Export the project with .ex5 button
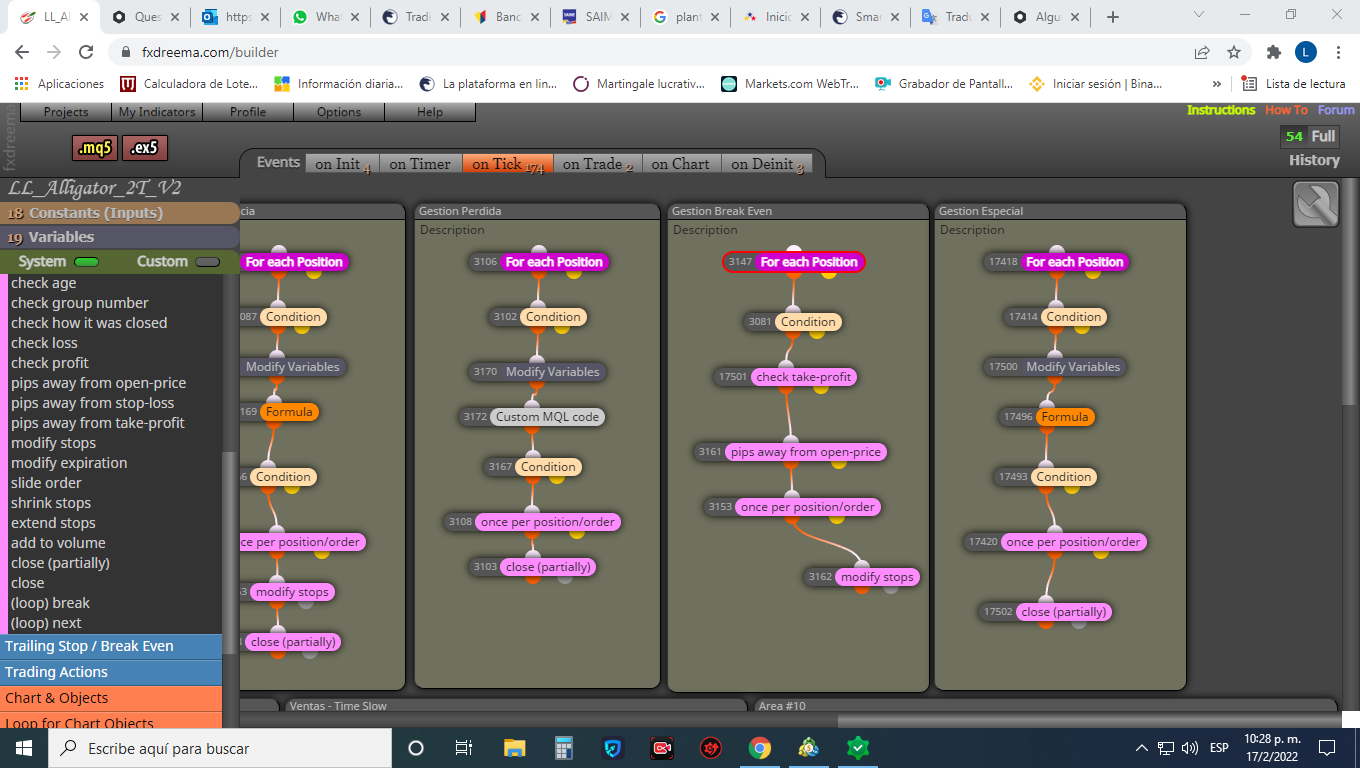Screen dimensions: 1360x768 tap(145, 148)
